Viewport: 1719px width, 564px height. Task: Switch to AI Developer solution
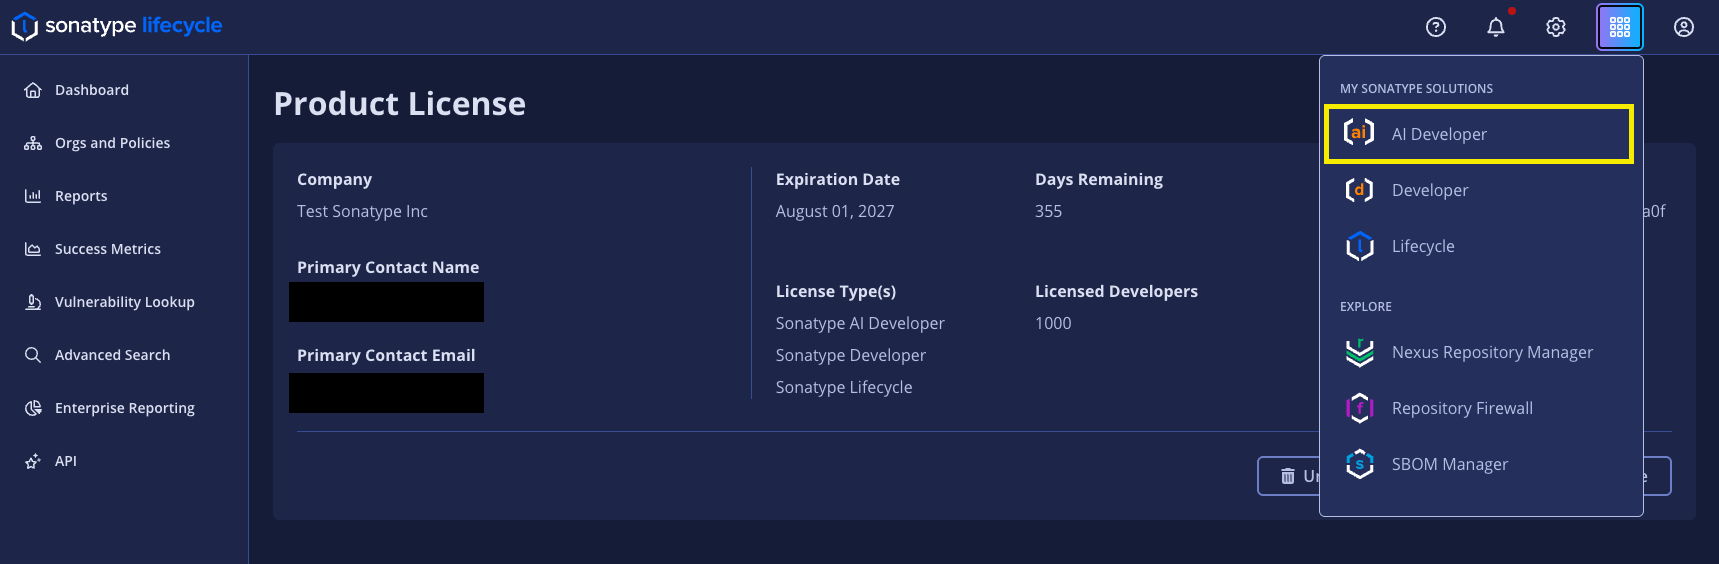(x=1479, y=134)
